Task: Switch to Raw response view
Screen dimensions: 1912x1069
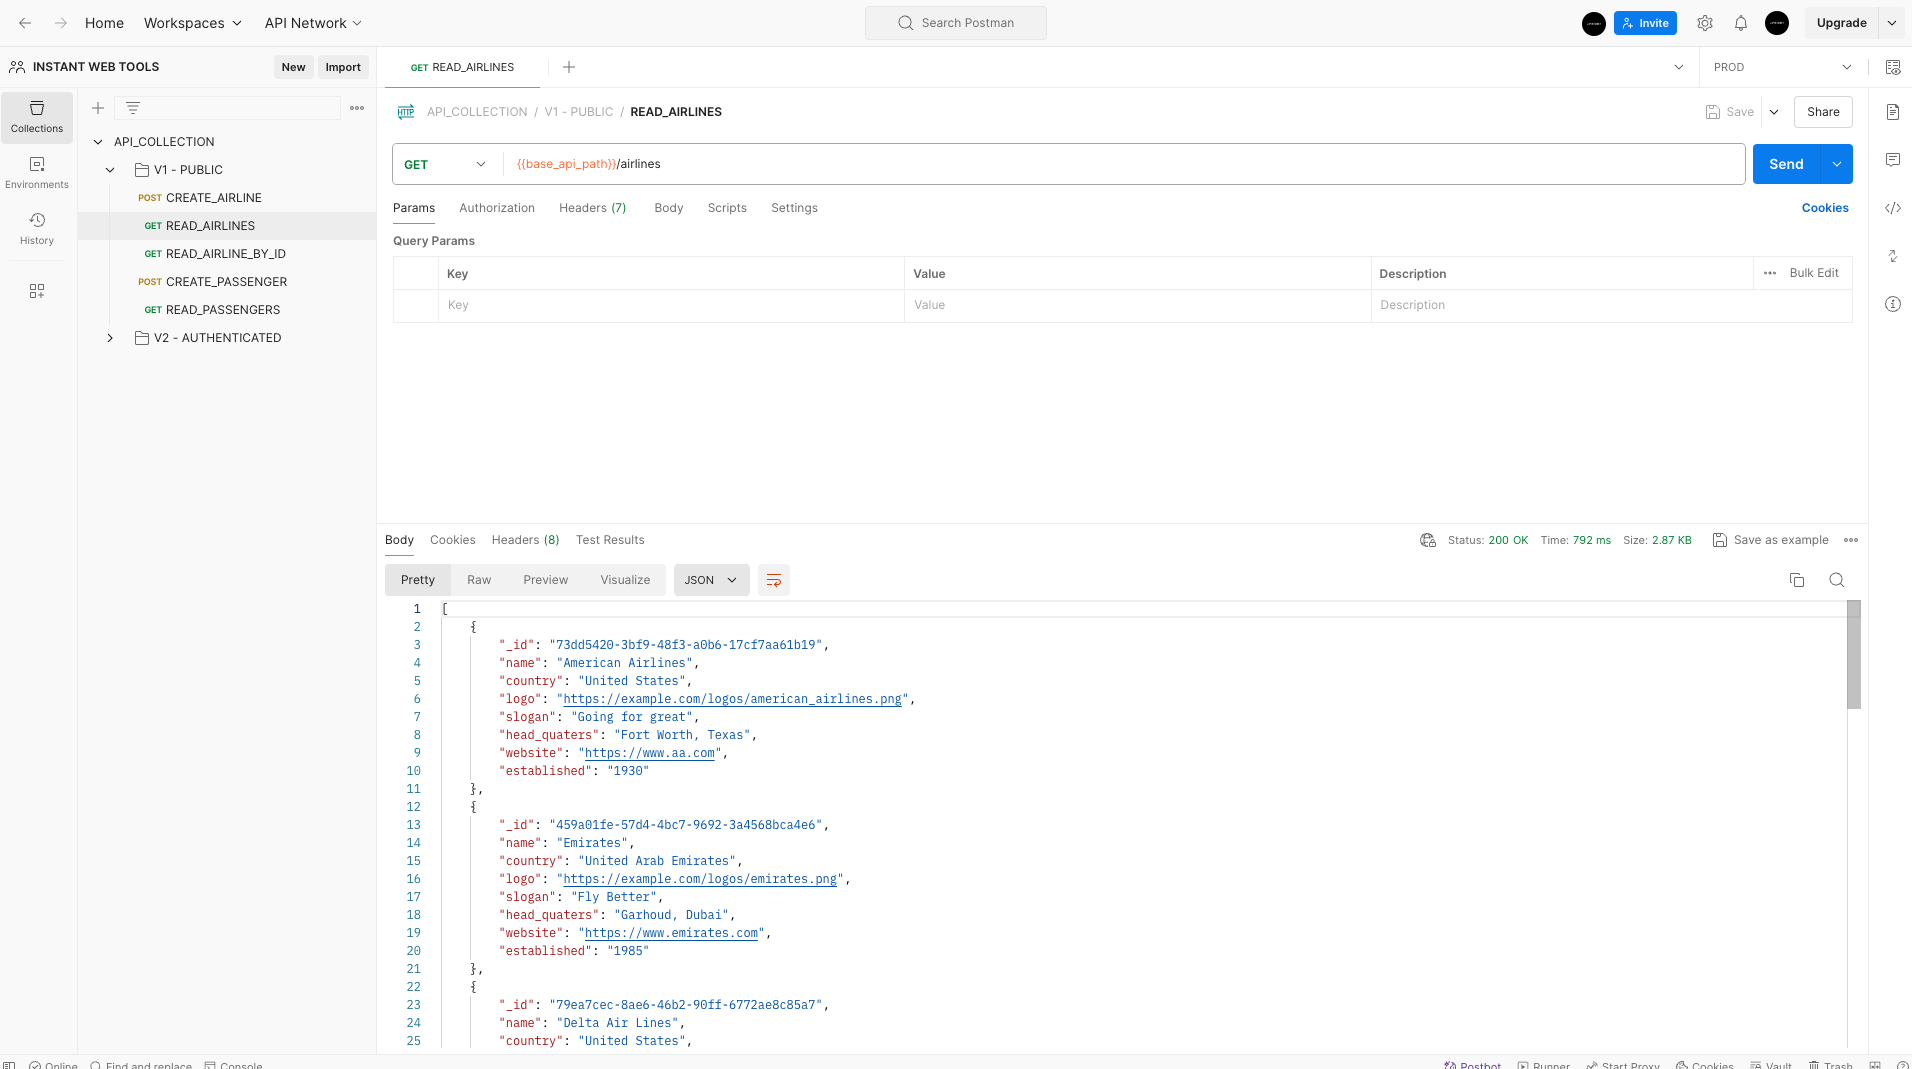Action: 479,580
